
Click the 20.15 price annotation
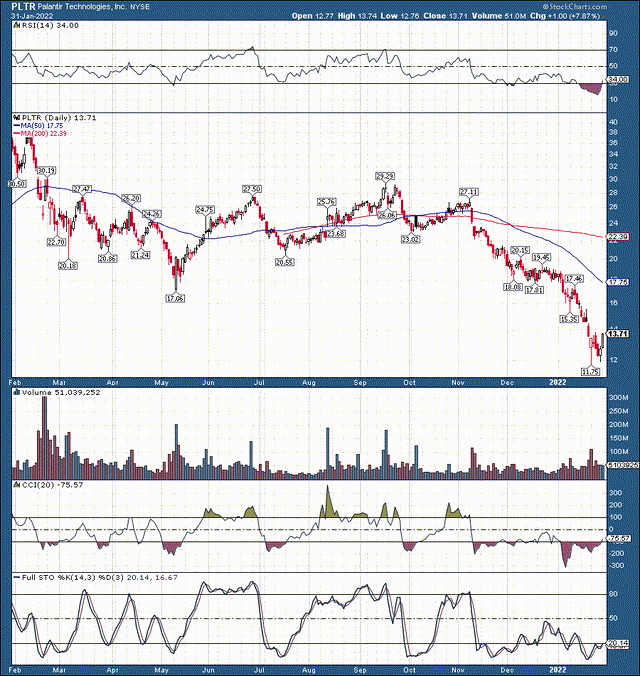520,250
